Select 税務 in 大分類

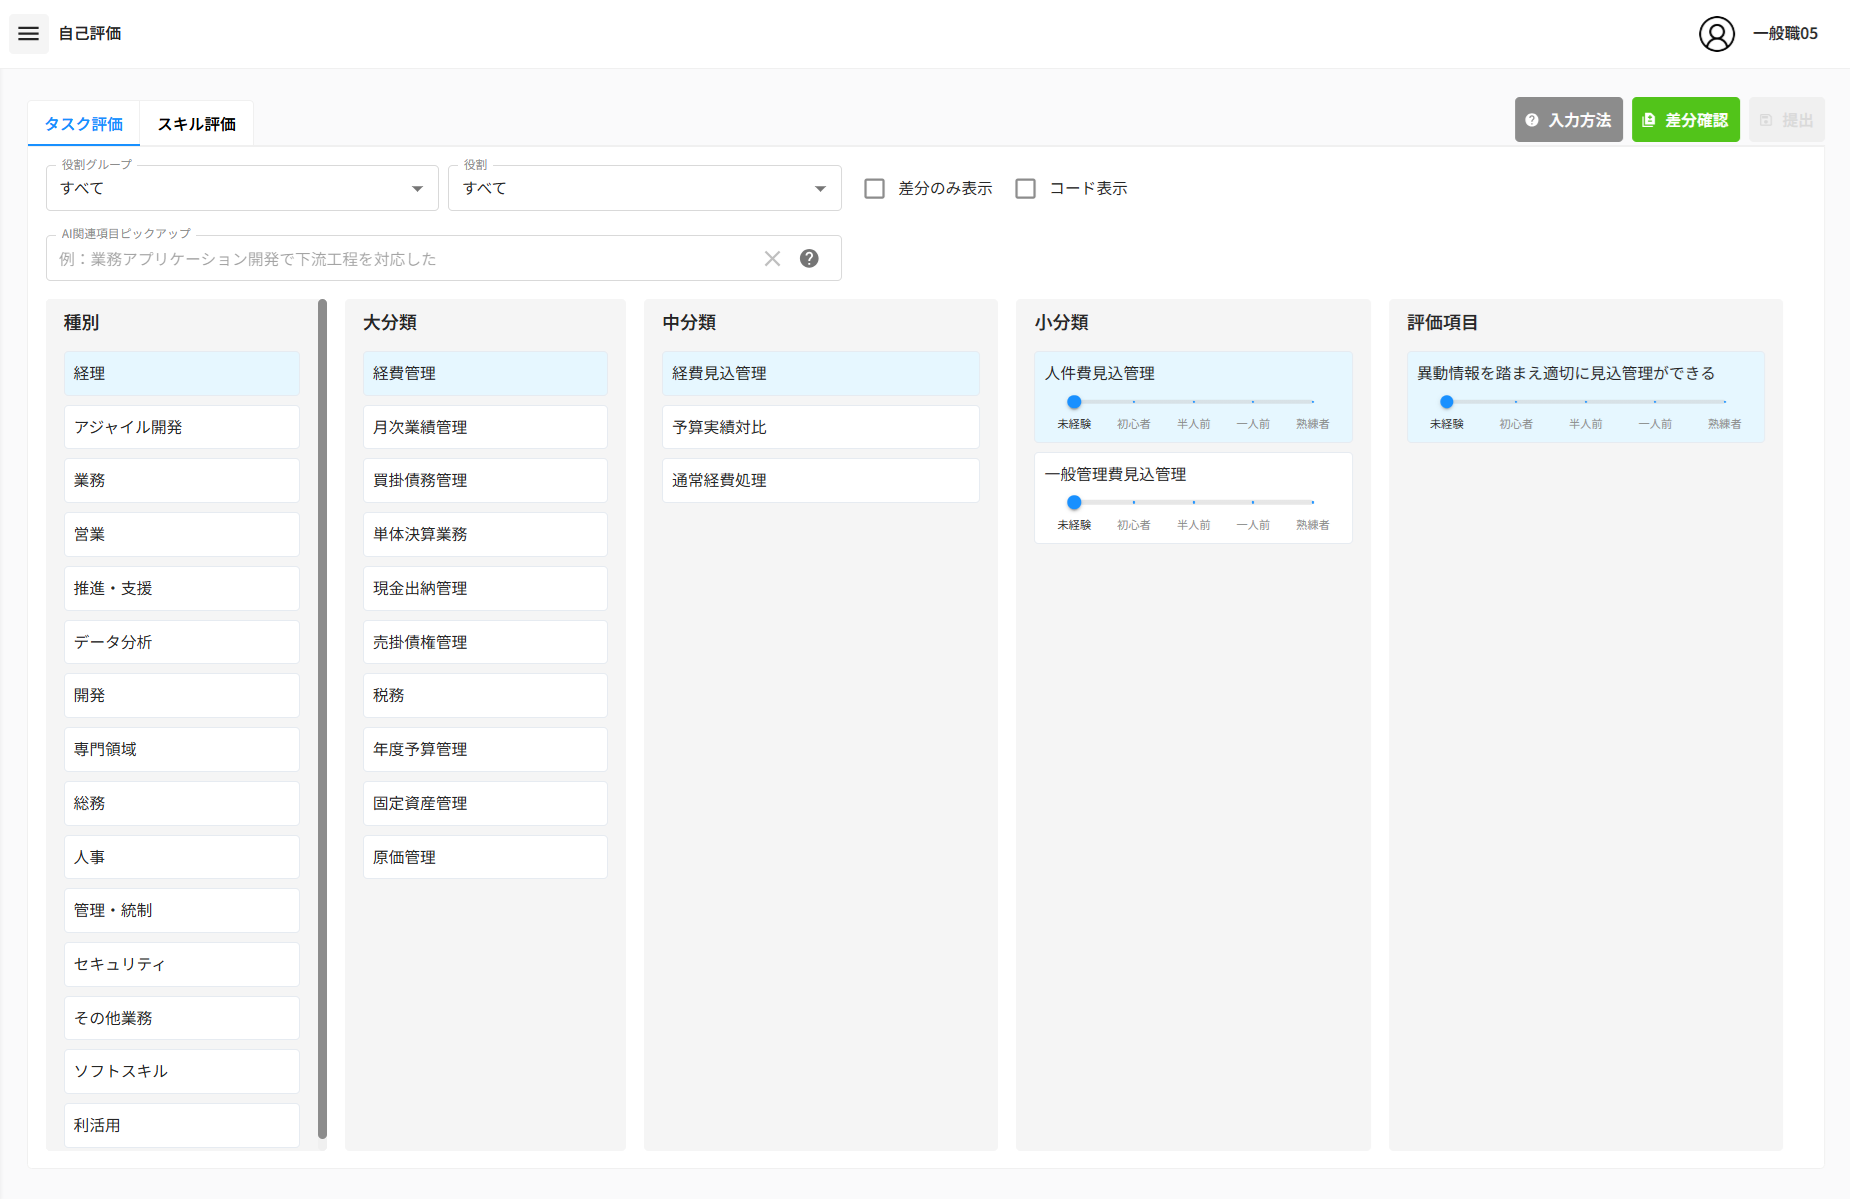click(485, 695)
